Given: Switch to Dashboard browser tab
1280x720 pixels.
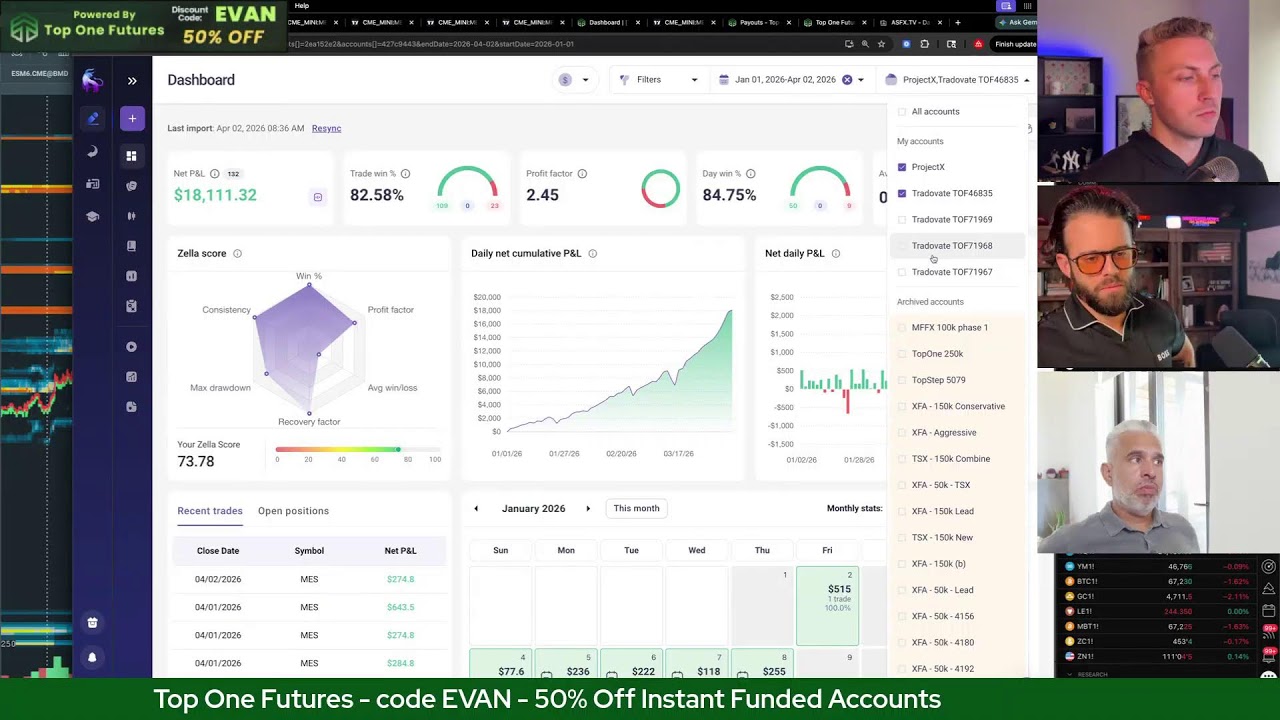Looking at the screenshot, I should tap(610, 22).
